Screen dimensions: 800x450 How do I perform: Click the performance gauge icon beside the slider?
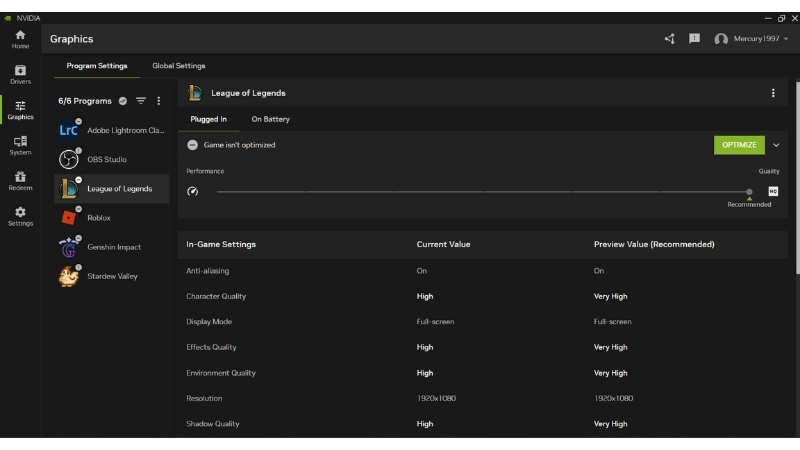(x=193, y=191)
